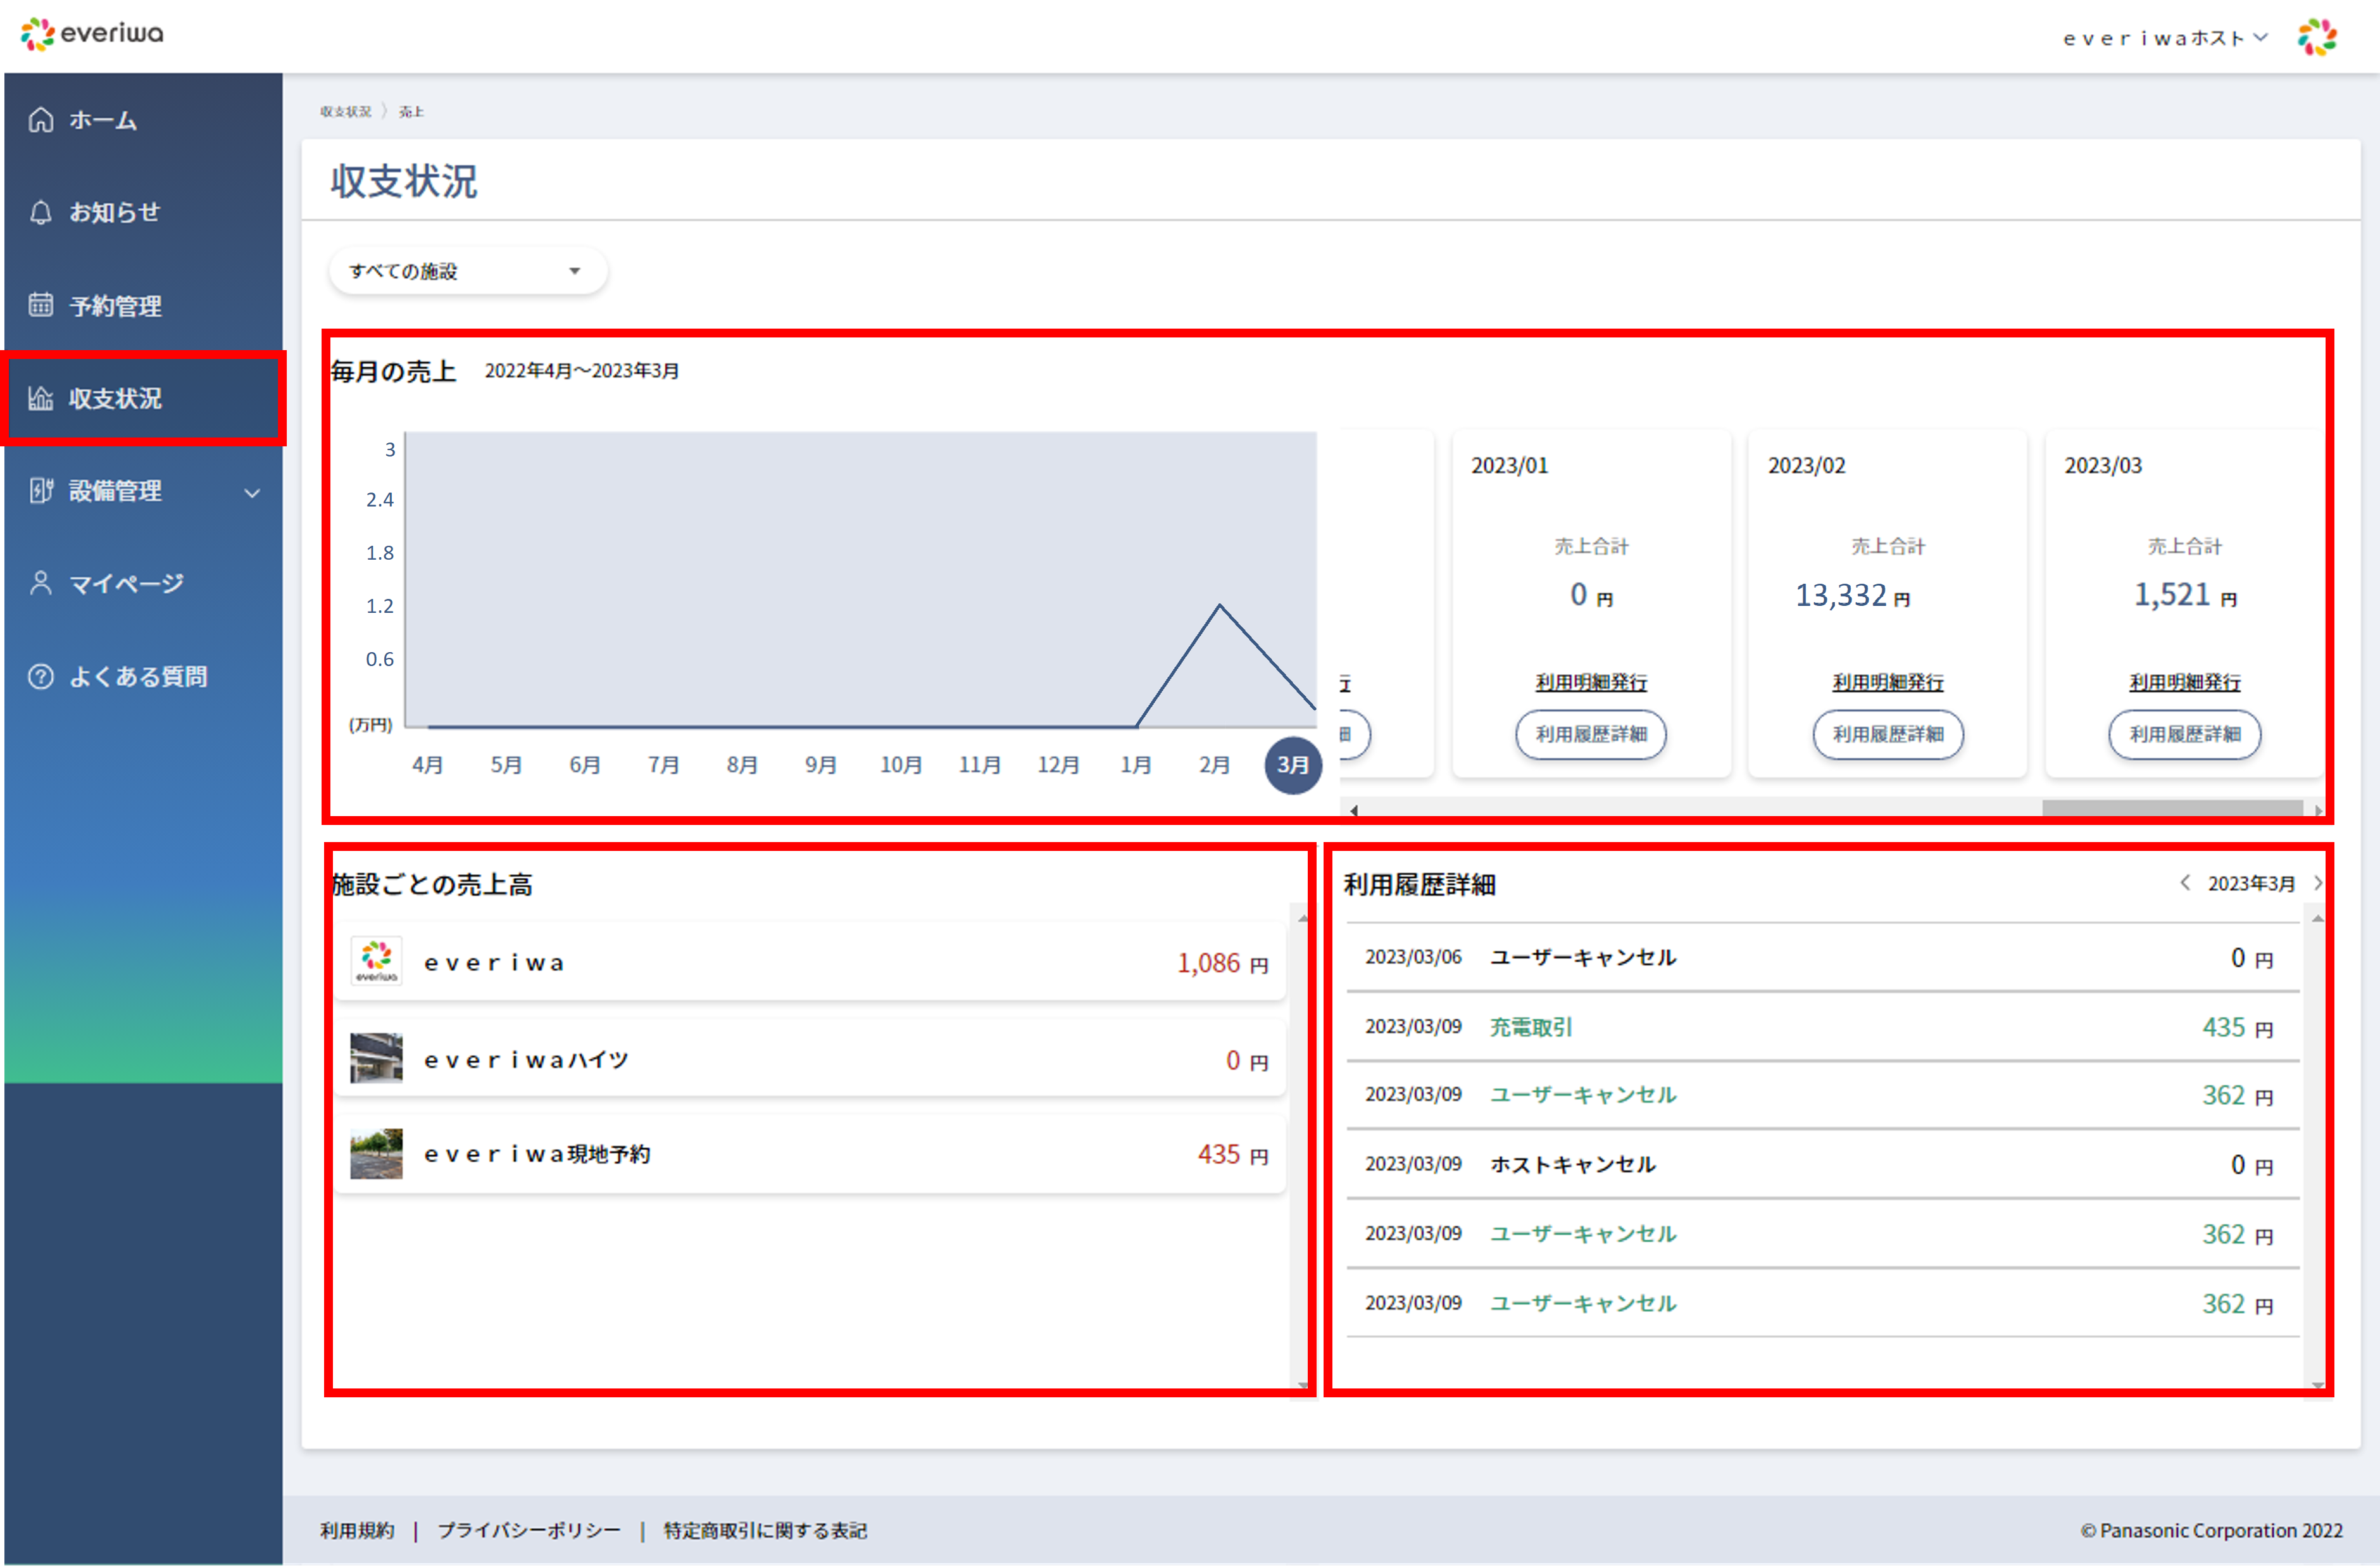Select 収支状況 in the sidebar
The width and height of the screenshot is (2380, 1567).
click(x=143, y=398)
